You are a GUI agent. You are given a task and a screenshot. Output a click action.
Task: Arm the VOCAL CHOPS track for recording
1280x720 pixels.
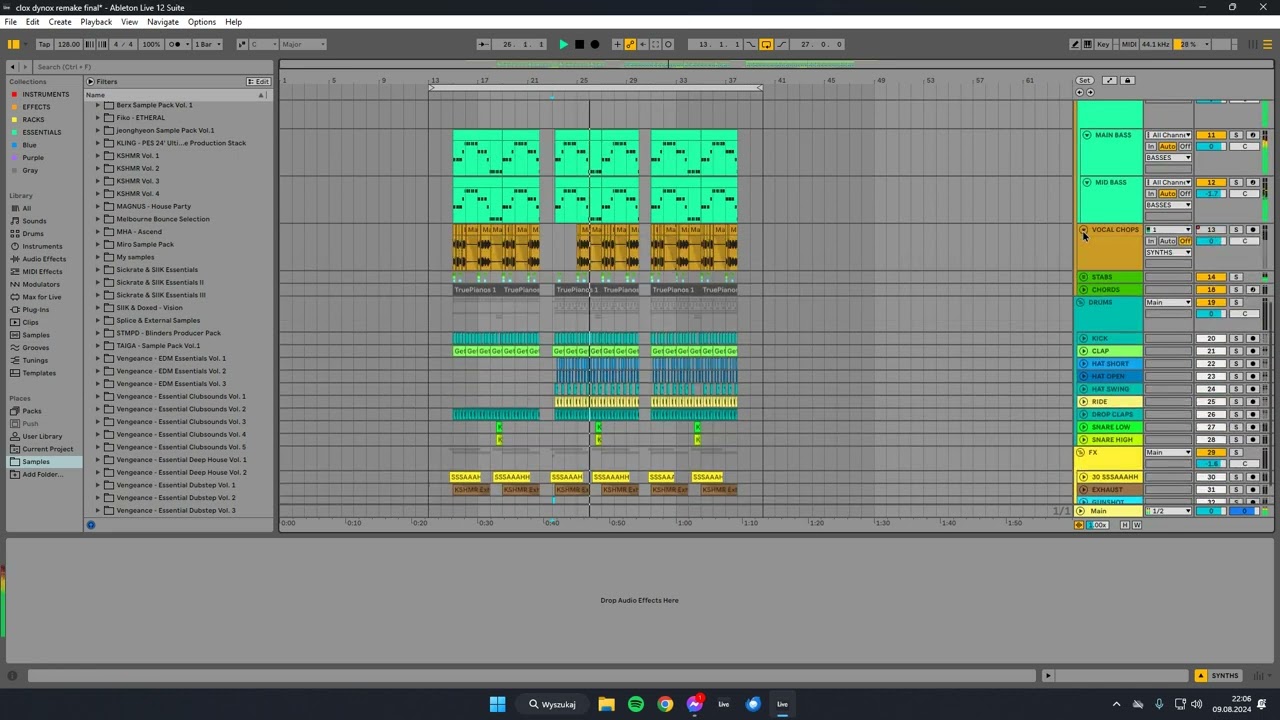(1252, 230)
